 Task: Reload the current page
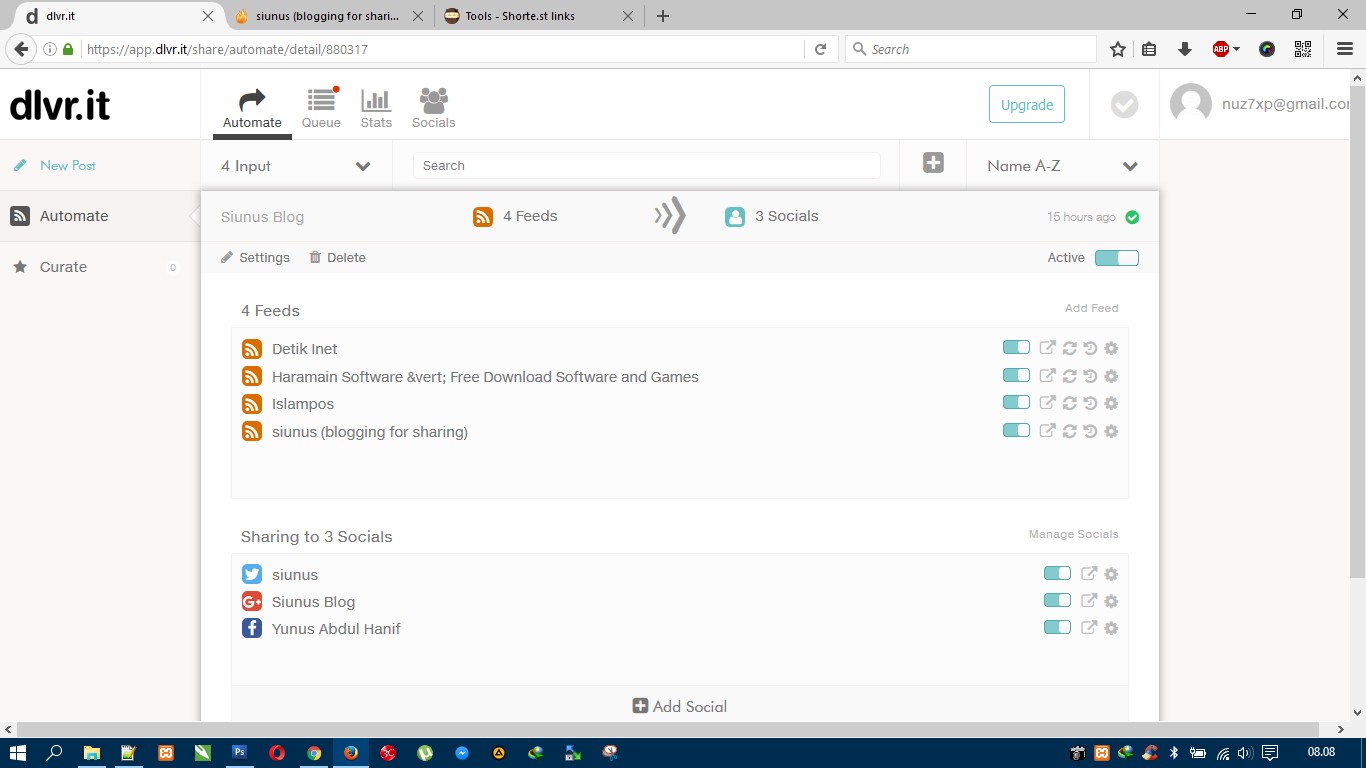[821, 49]
